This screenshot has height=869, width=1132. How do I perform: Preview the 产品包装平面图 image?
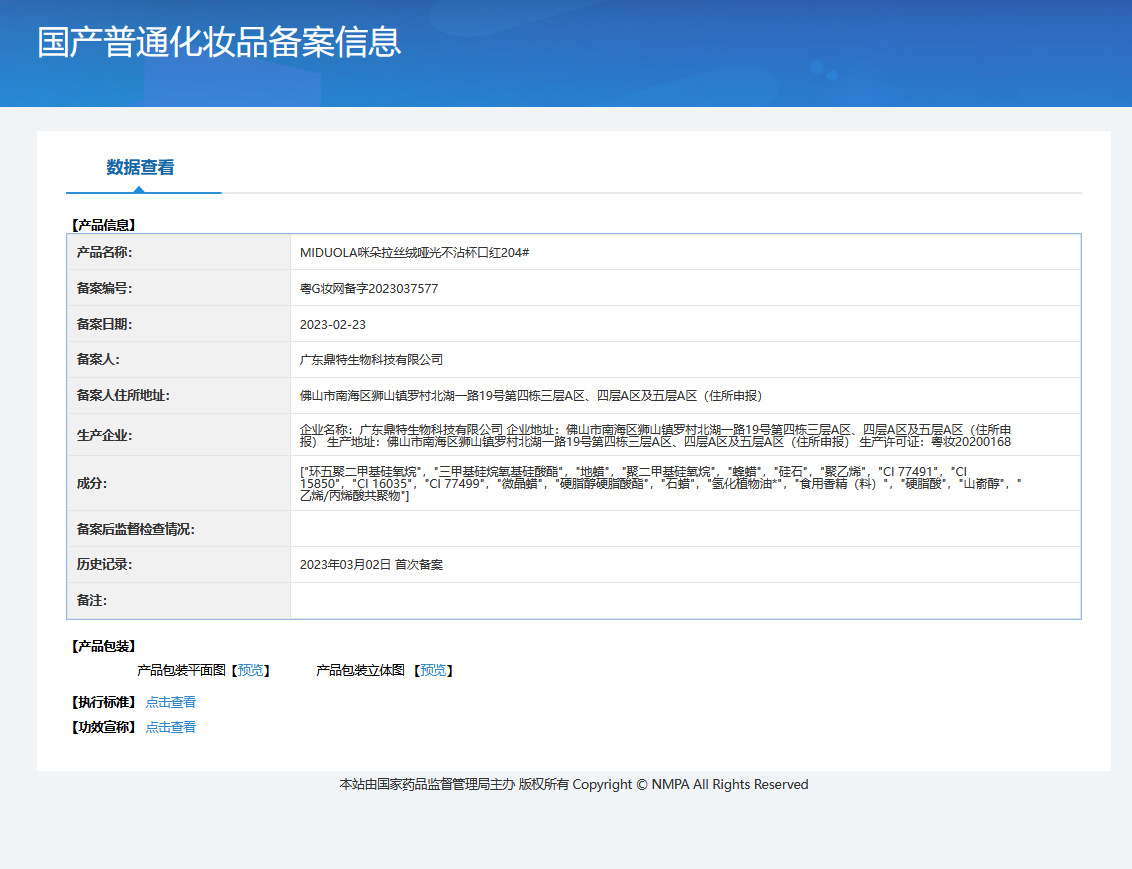point(251,671)
